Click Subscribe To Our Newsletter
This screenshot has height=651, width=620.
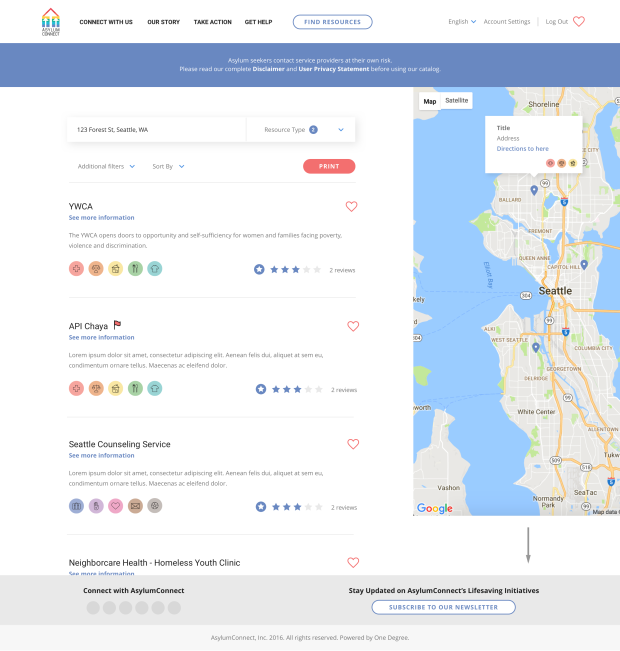444,607
